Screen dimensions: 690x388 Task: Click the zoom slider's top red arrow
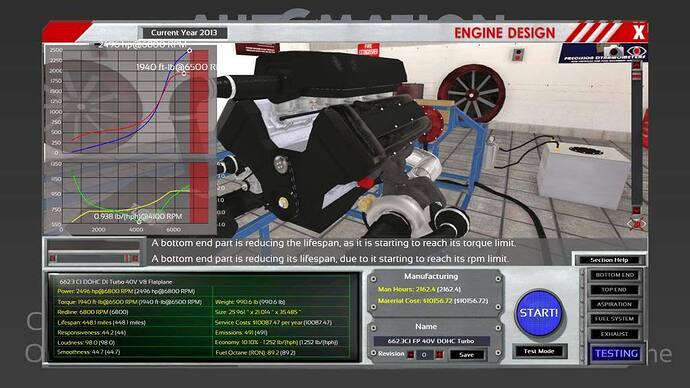coord(636,66)
